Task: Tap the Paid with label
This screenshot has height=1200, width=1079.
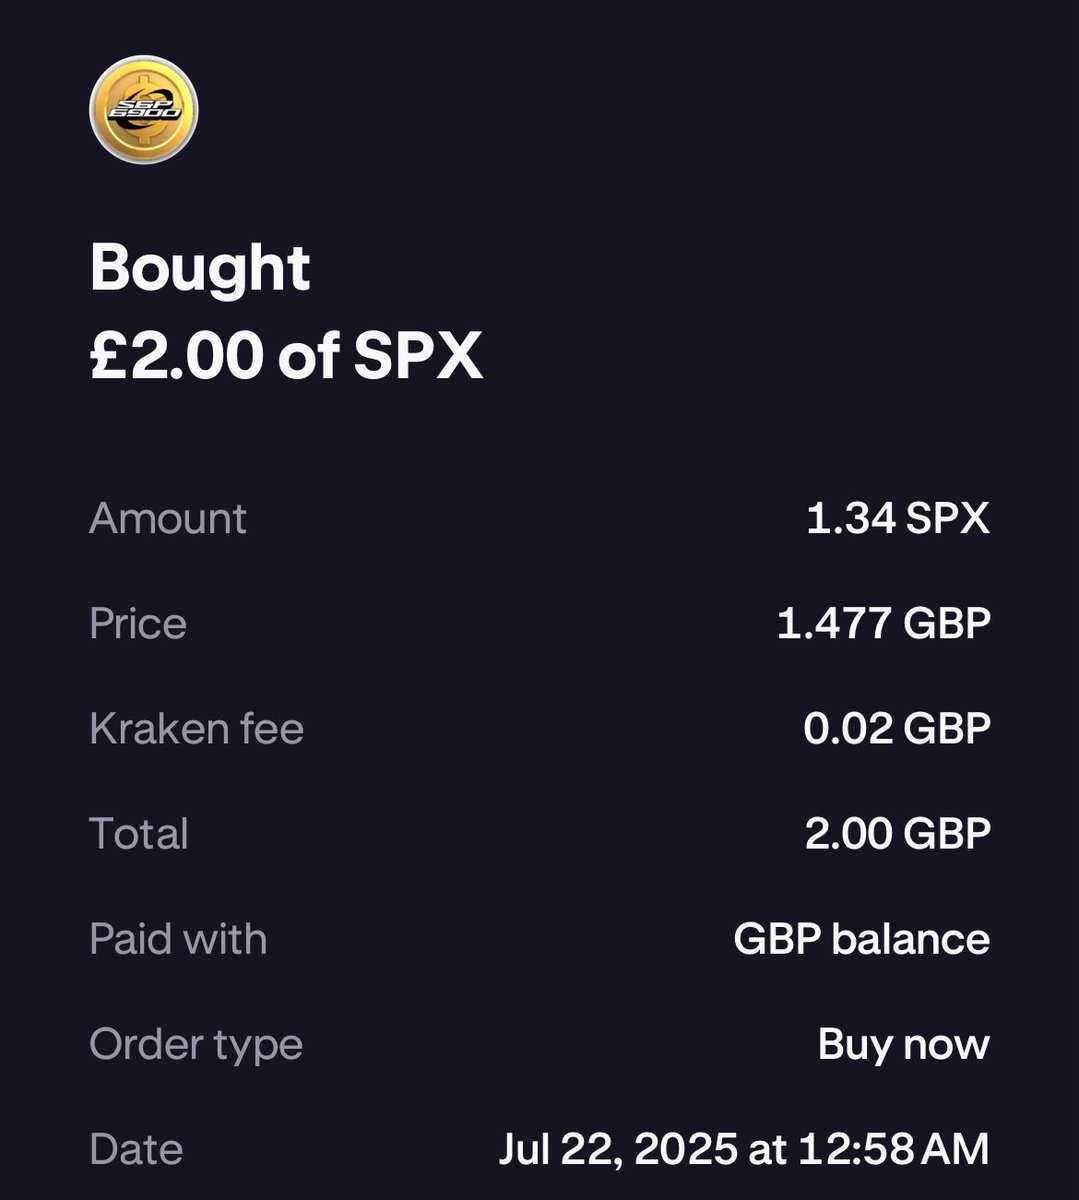Action: 178,939
